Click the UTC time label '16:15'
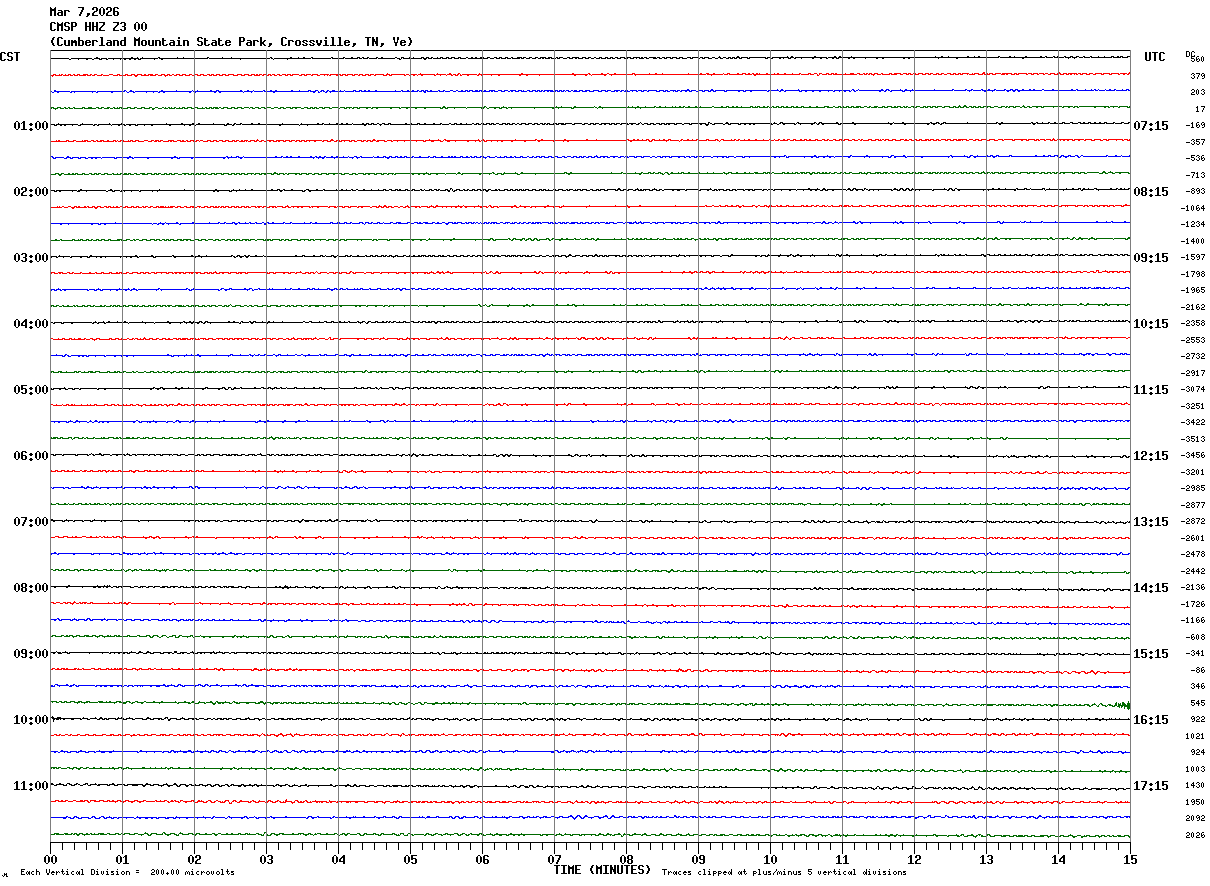This screenshot has height=886, width=1210. click(1151, 720)
